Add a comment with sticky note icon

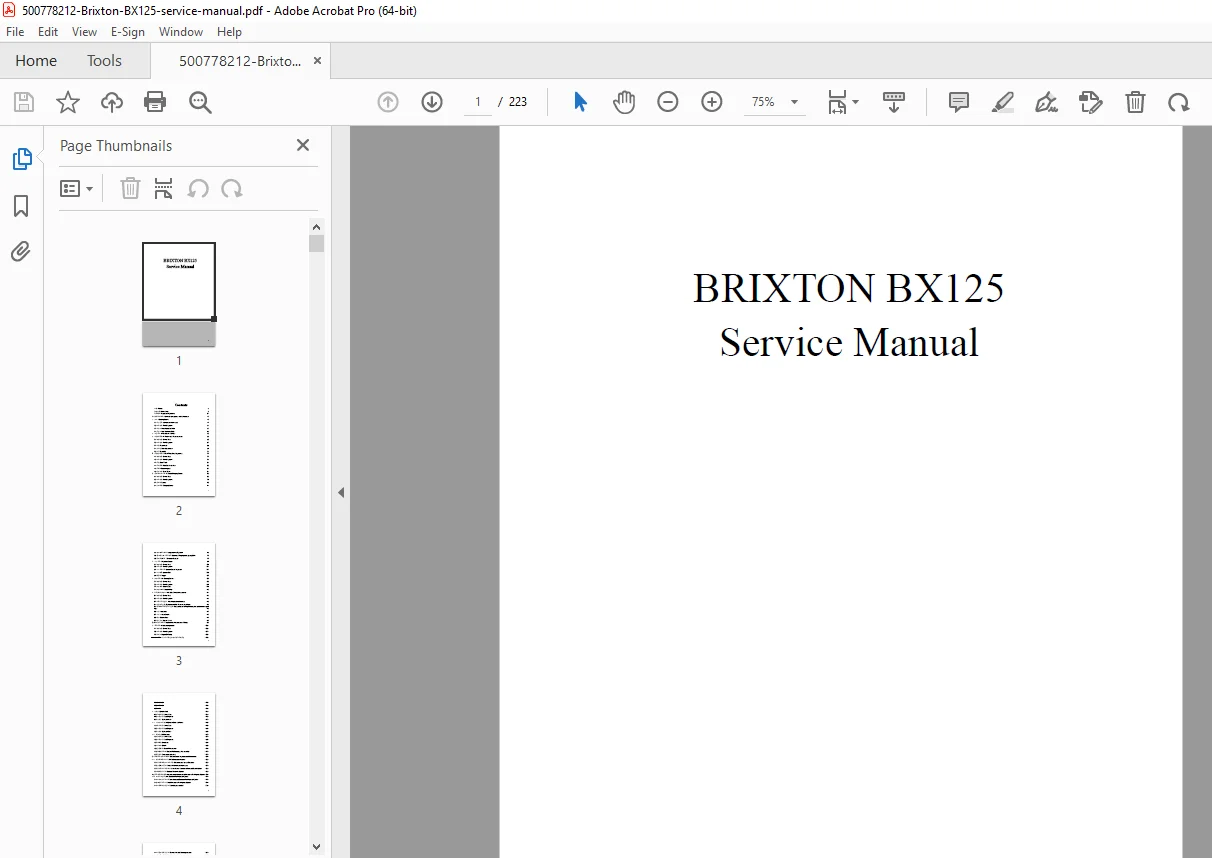tap(959, 102)
